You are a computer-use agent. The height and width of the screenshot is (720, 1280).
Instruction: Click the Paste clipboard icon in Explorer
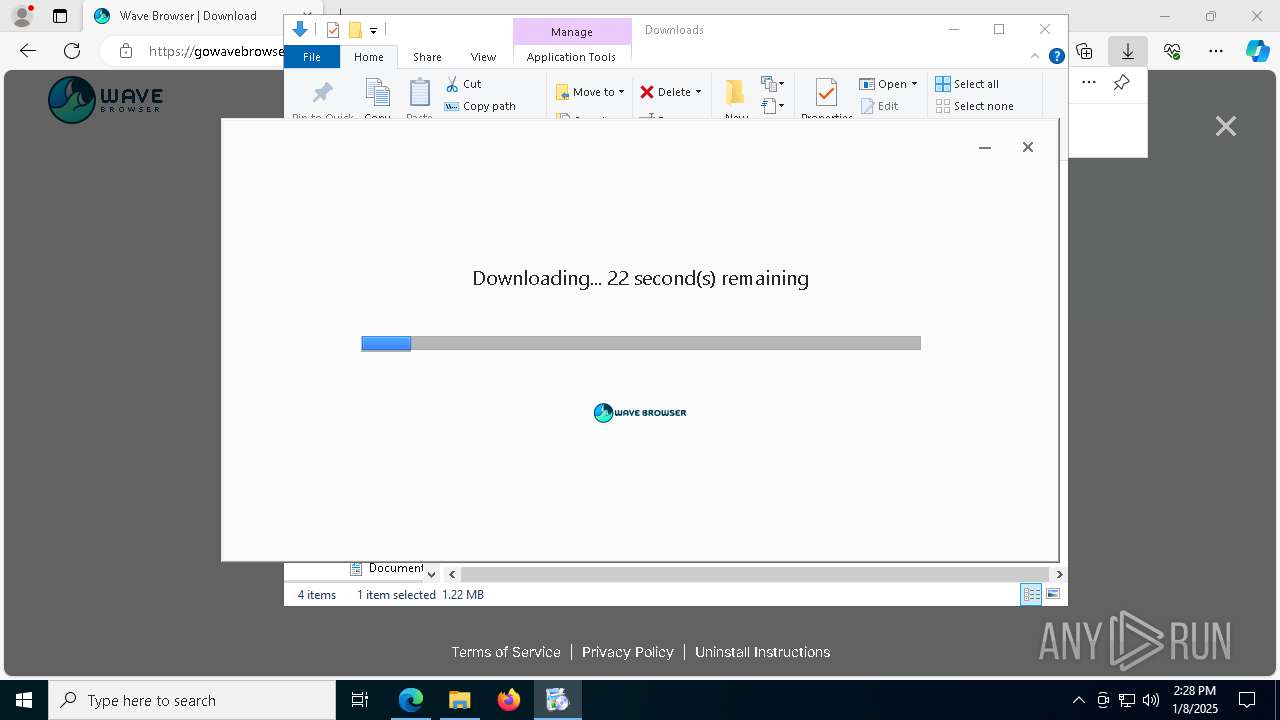click(x=420, y=93)
